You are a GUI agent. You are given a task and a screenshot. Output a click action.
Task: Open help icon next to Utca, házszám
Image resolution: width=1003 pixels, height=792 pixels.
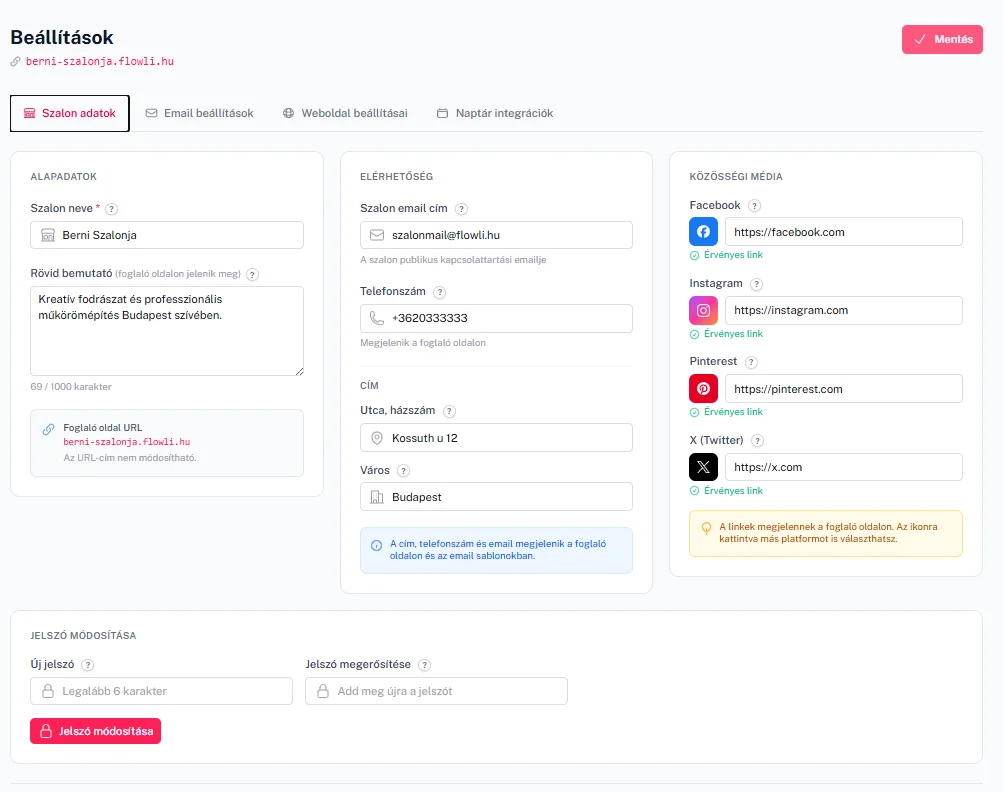[x=449, y=411]
